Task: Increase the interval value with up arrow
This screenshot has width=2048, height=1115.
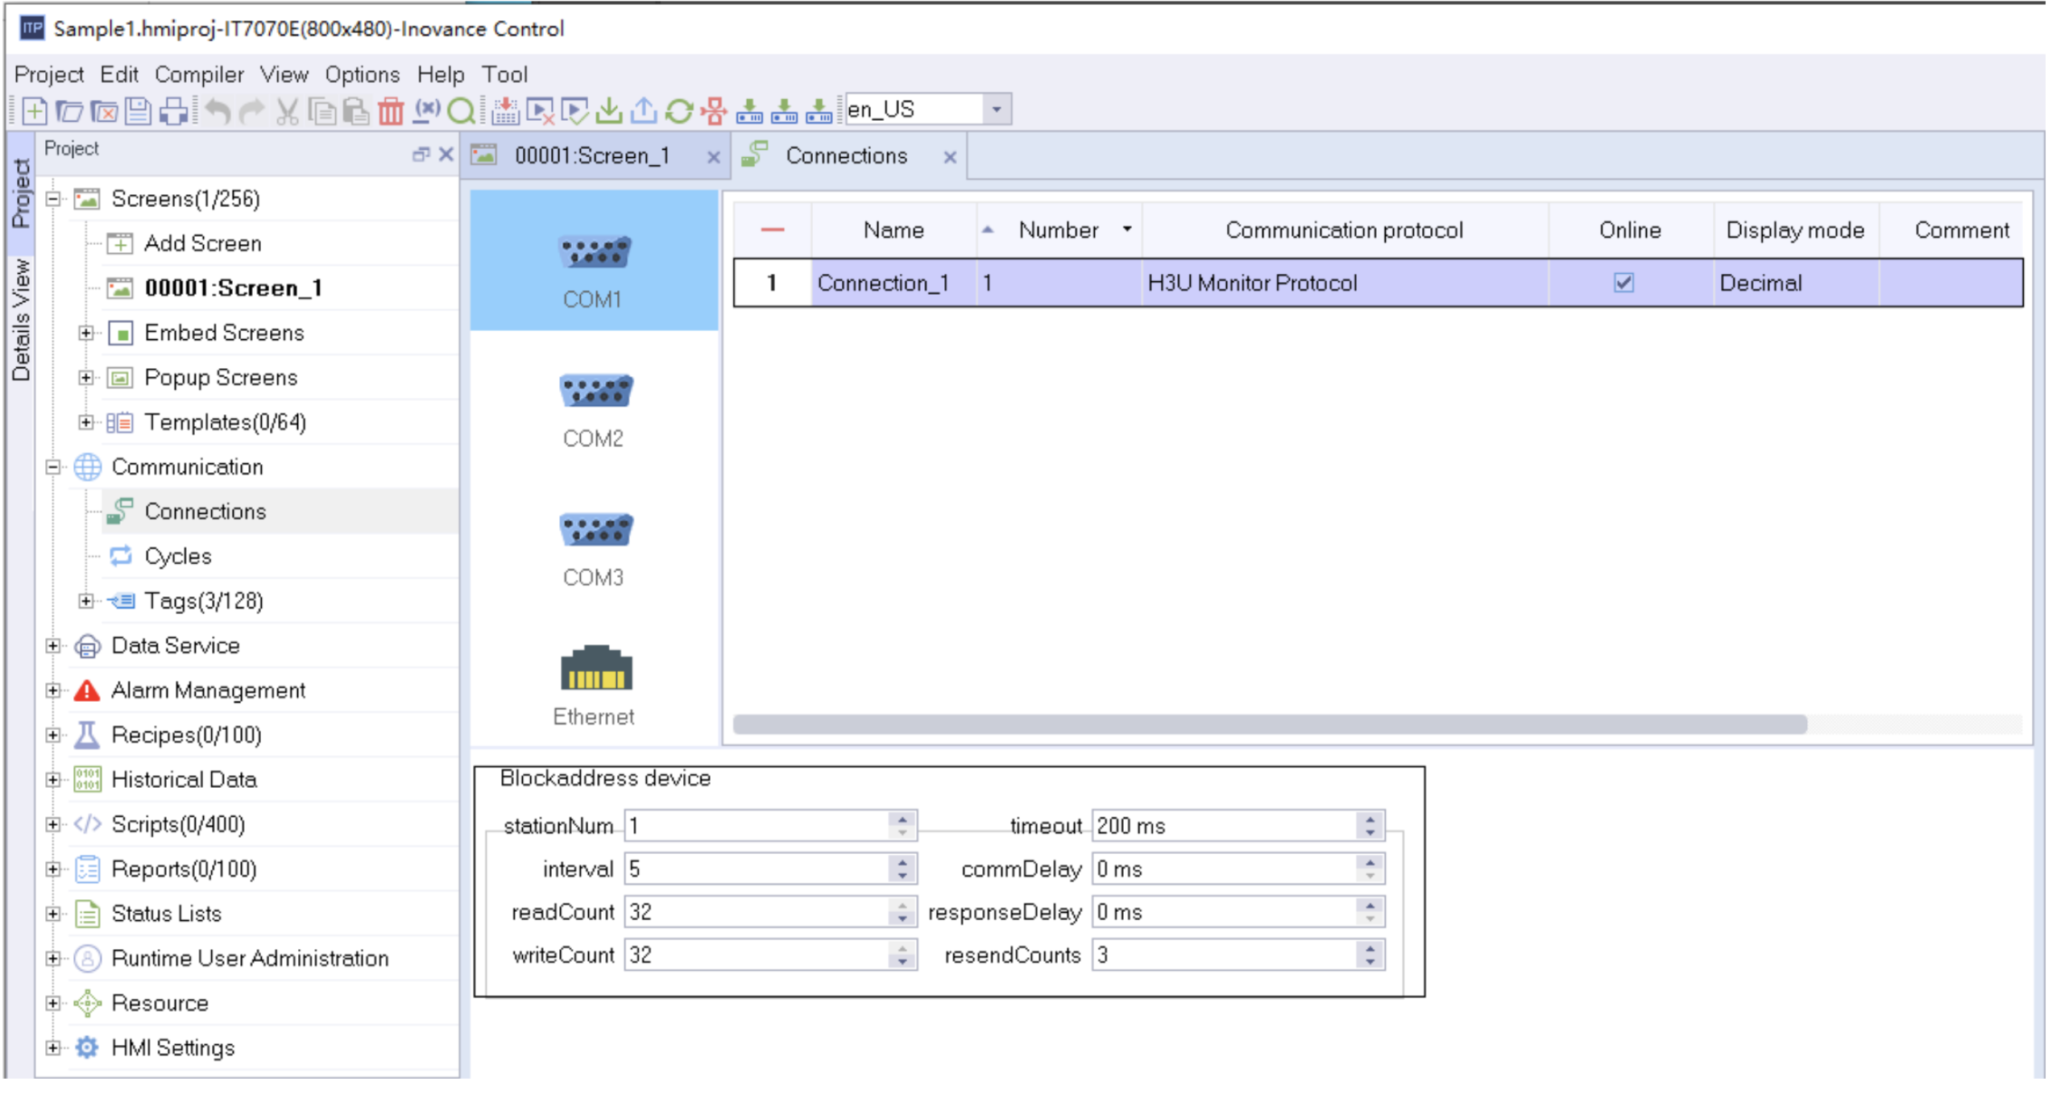Action: [x=902, y=862]
